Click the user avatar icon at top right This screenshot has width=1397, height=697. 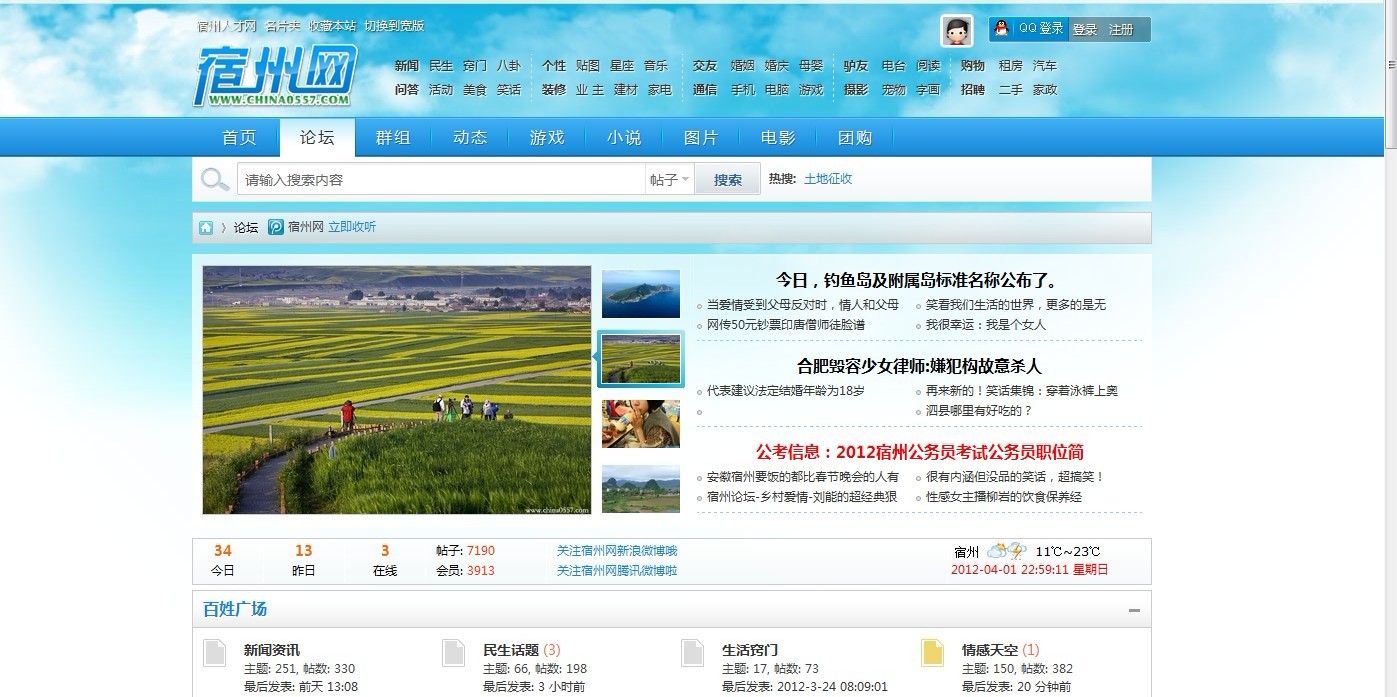tap(956, 31)
